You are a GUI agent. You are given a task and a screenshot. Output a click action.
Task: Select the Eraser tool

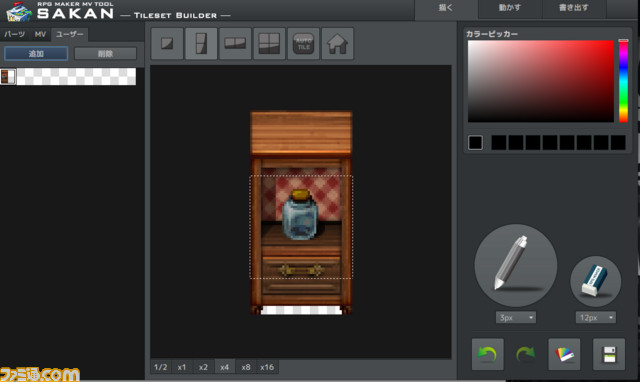(x=596, y=281)
